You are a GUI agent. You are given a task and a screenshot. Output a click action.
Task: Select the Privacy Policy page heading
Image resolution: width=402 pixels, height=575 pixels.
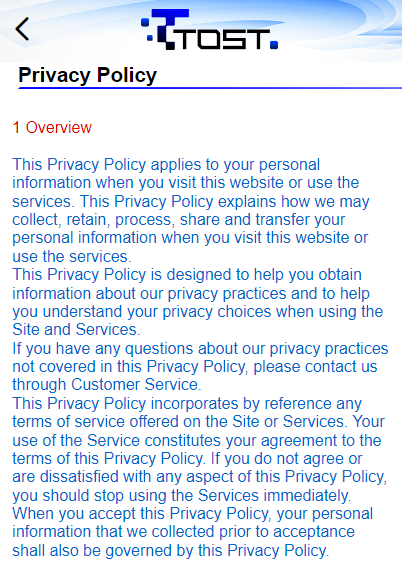tap(88, 75)
